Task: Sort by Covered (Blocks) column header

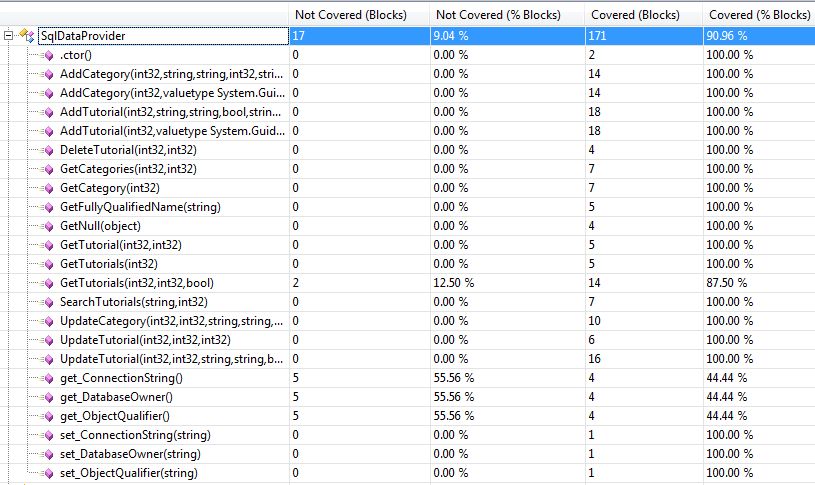Action: click(644, 15)
